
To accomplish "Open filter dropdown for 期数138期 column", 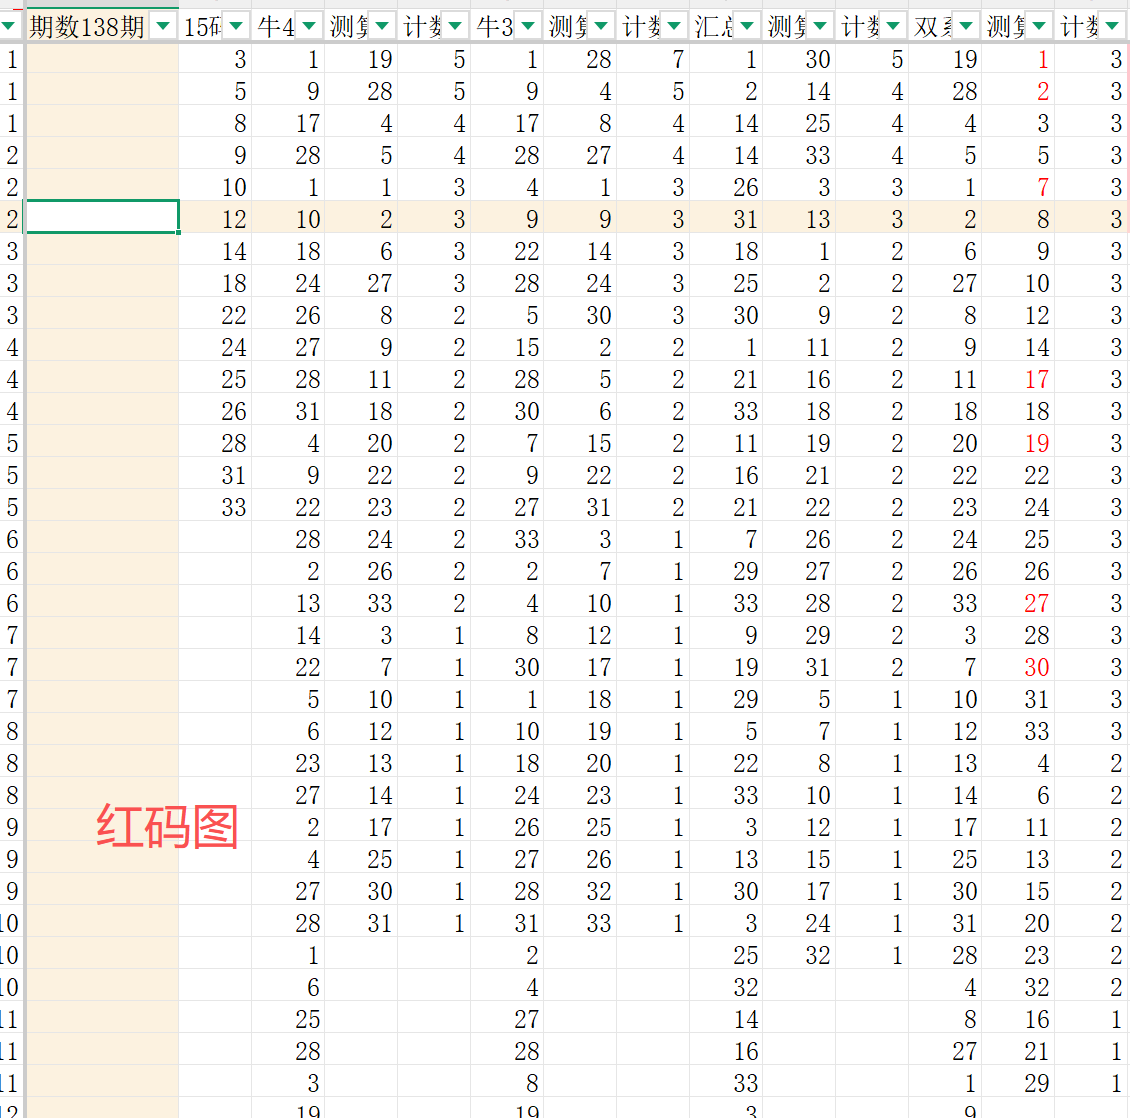I will (163, 27).
